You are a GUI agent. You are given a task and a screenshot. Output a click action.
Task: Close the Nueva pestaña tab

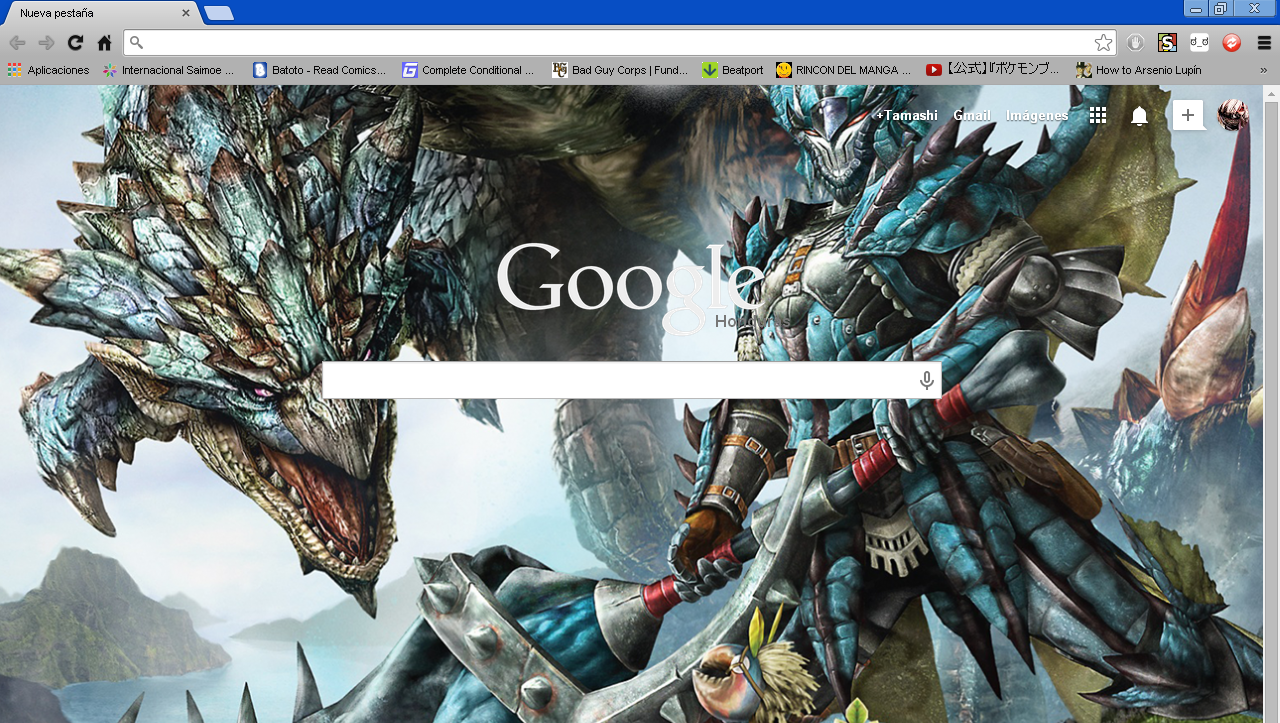[186, 13]
